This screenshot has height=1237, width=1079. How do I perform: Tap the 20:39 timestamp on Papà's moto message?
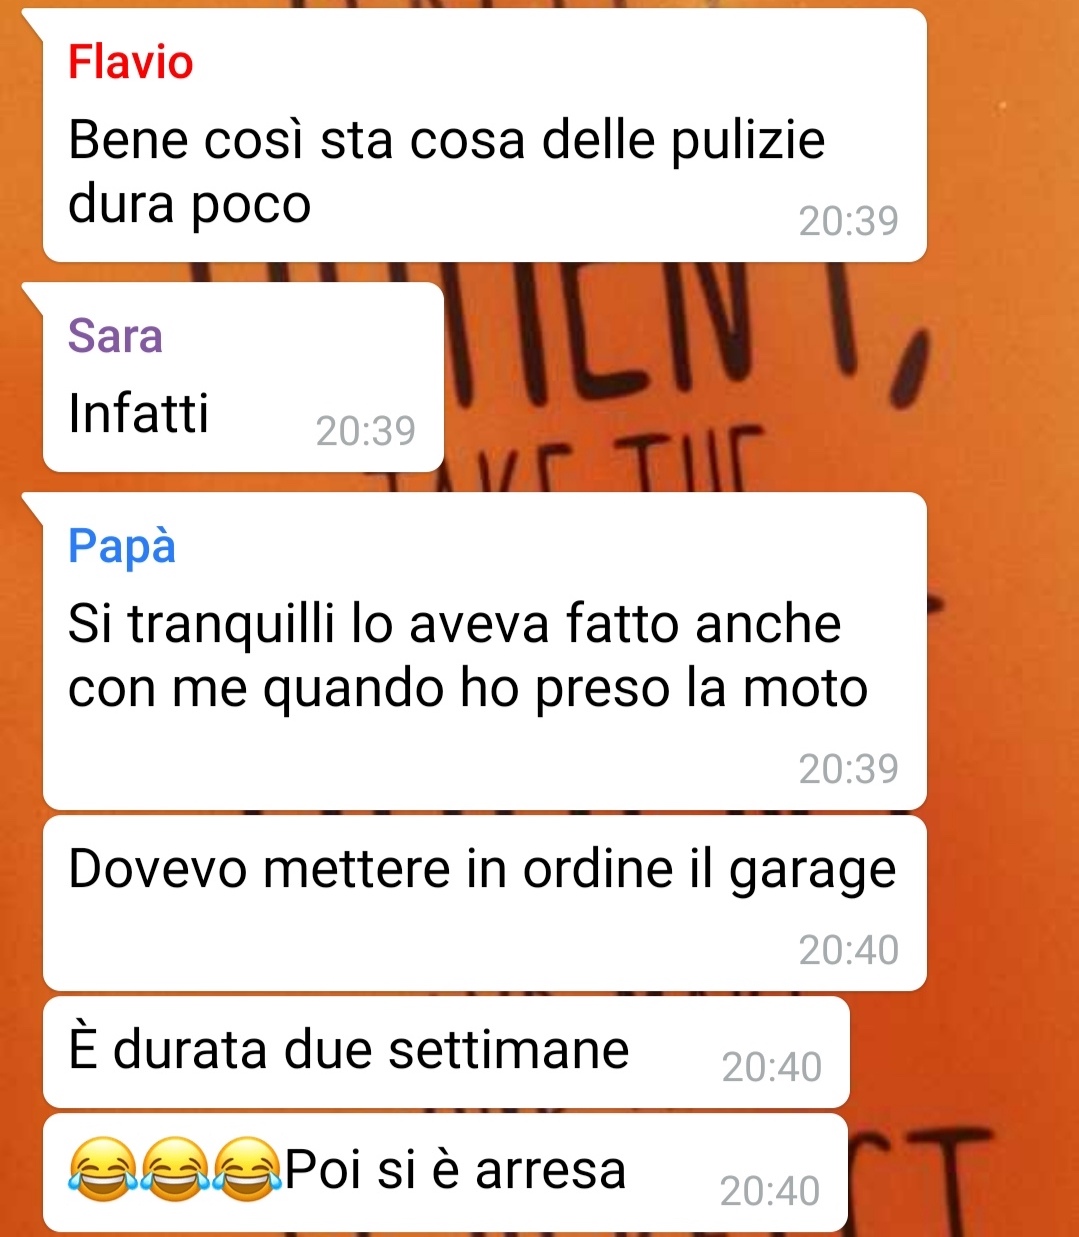coord(848,769)
